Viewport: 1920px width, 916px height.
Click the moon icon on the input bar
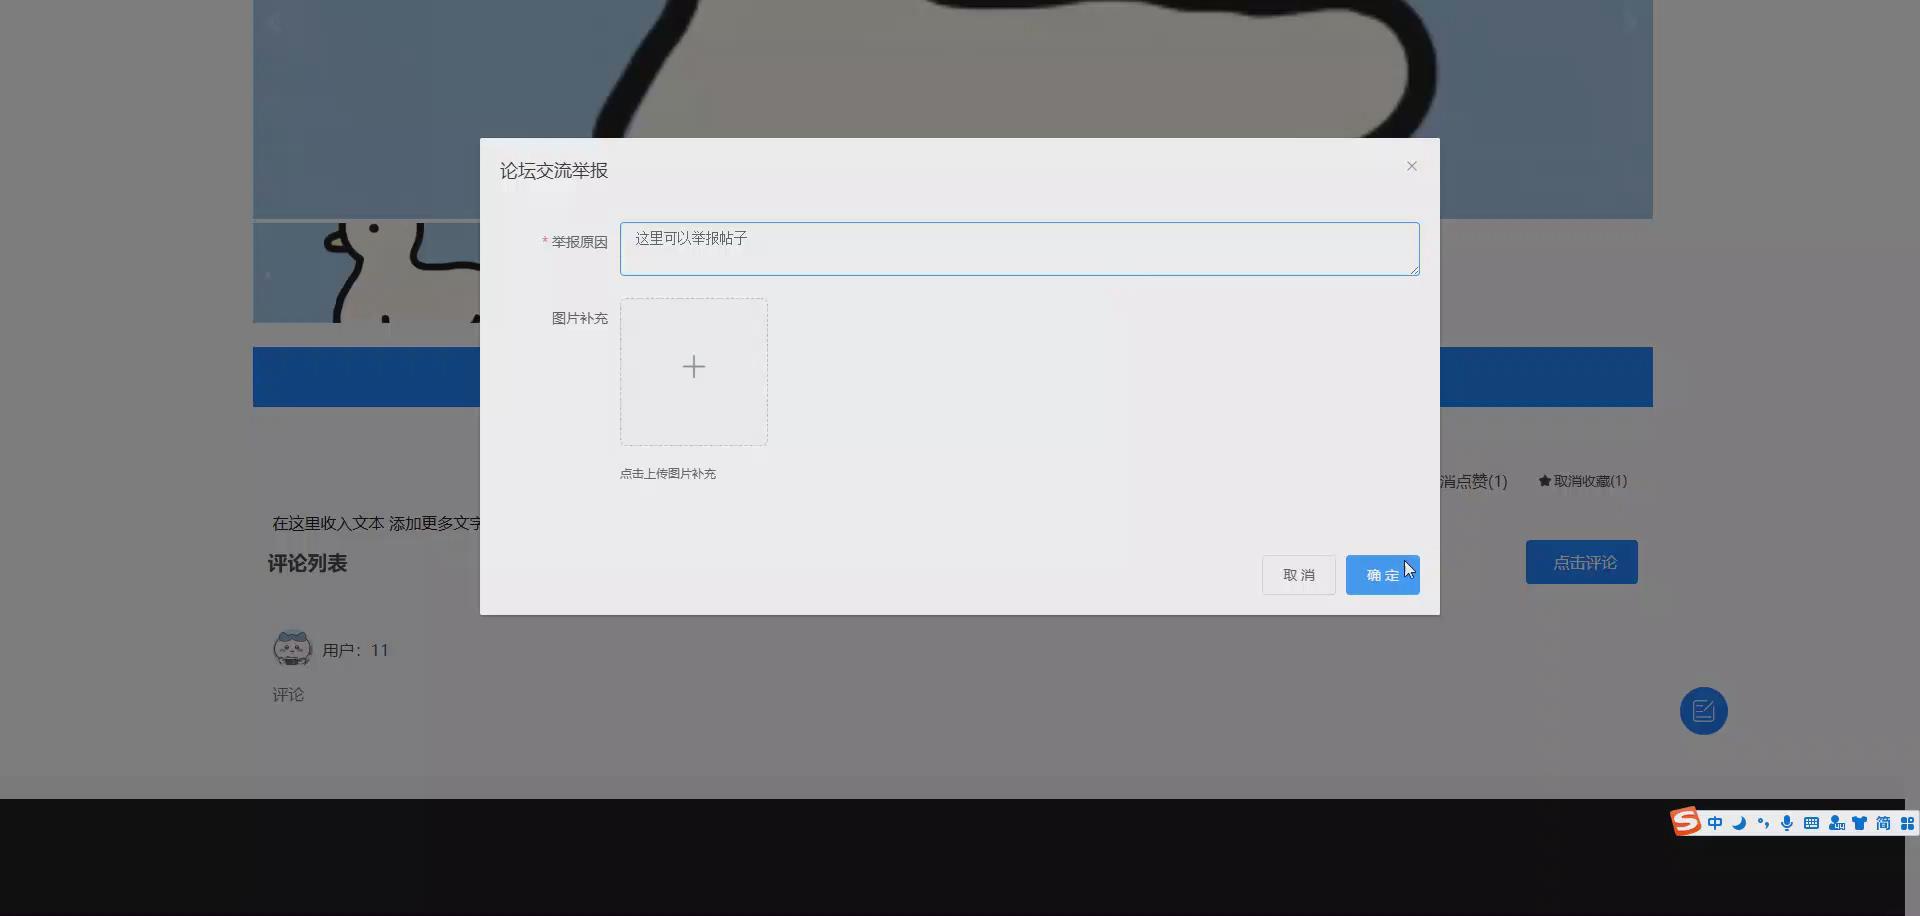point(1739,822)
